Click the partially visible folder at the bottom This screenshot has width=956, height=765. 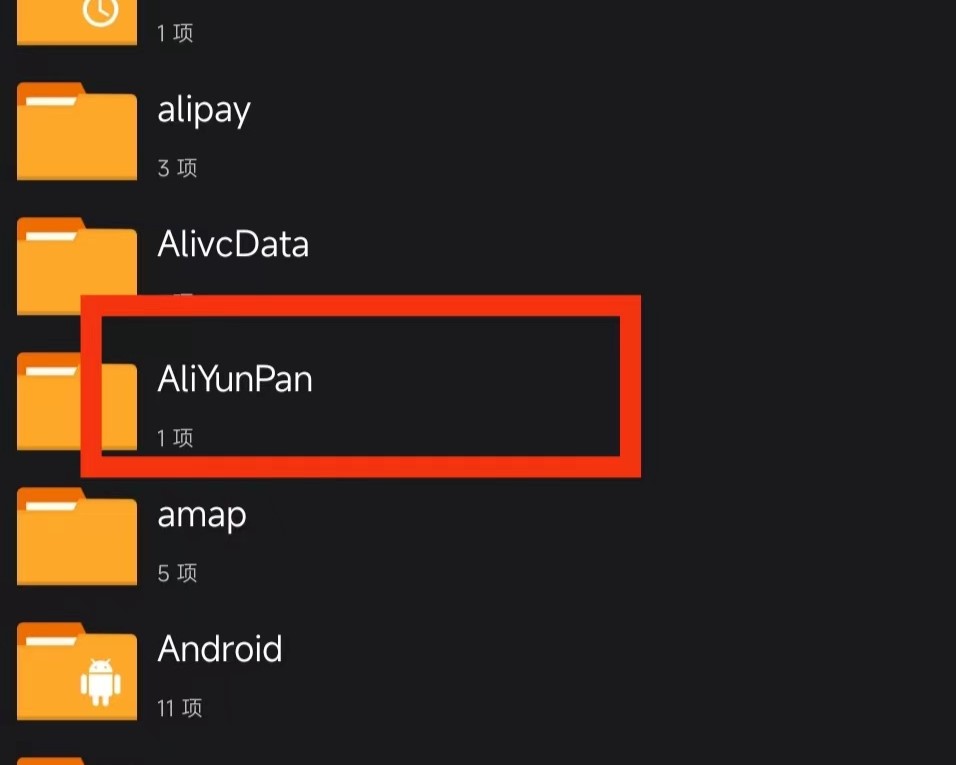[x=77, y=759]
